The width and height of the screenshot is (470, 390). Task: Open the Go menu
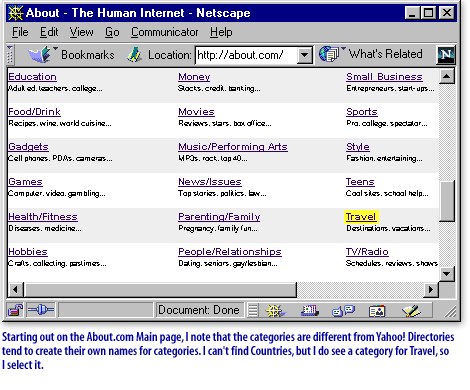tap(112, 32)
